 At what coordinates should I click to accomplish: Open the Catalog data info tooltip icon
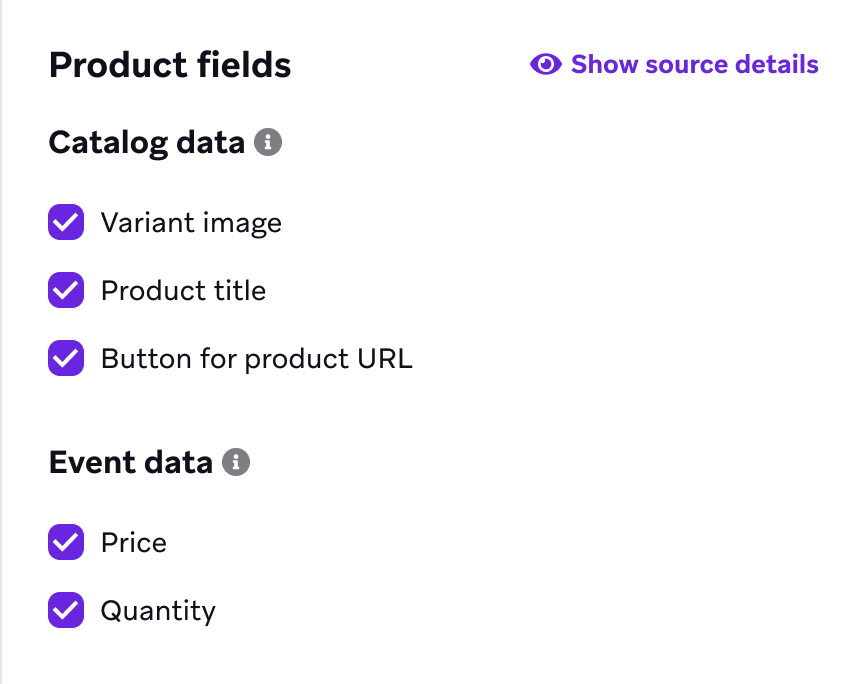(x=268, y=143)
